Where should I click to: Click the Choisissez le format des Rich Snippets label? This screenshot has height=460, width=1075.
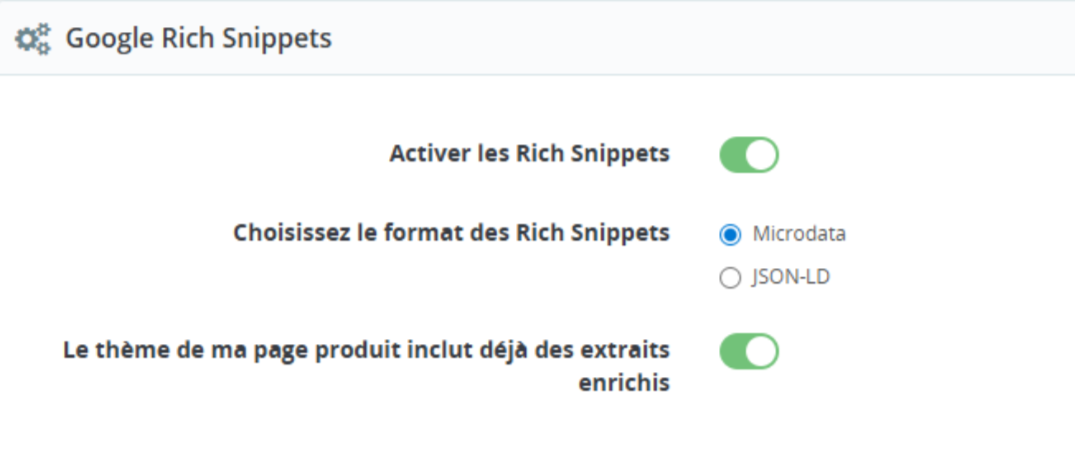click(x=451, y=233)
